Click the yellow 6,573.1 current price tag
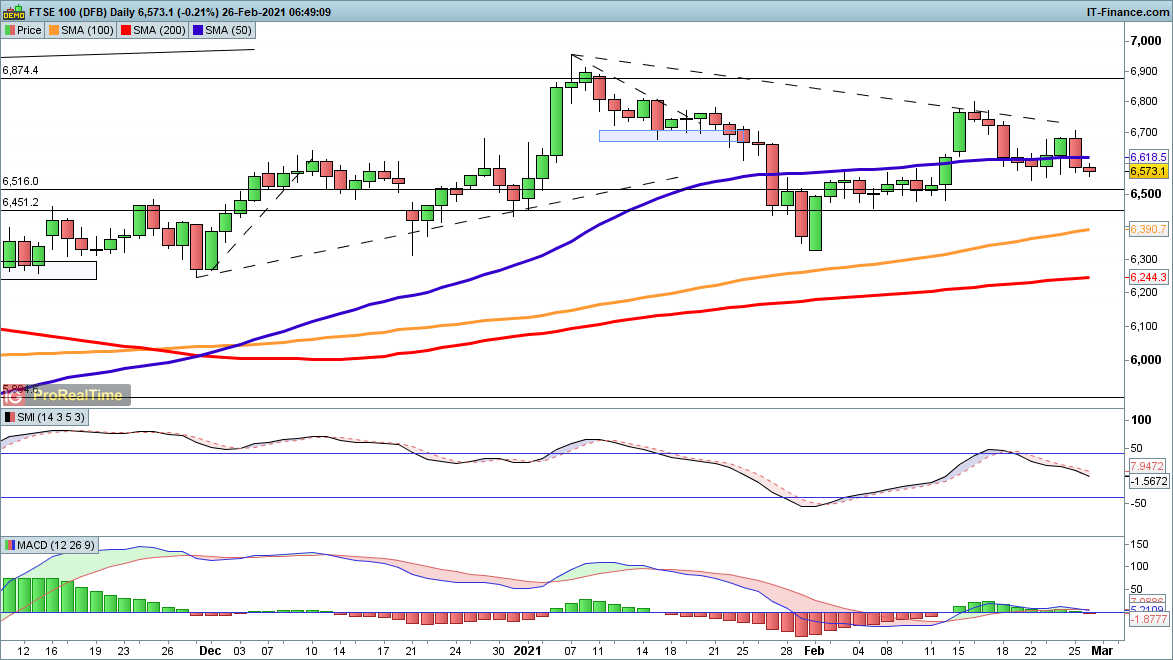This screenshot has height=660, width=1173. point(1148,171)
